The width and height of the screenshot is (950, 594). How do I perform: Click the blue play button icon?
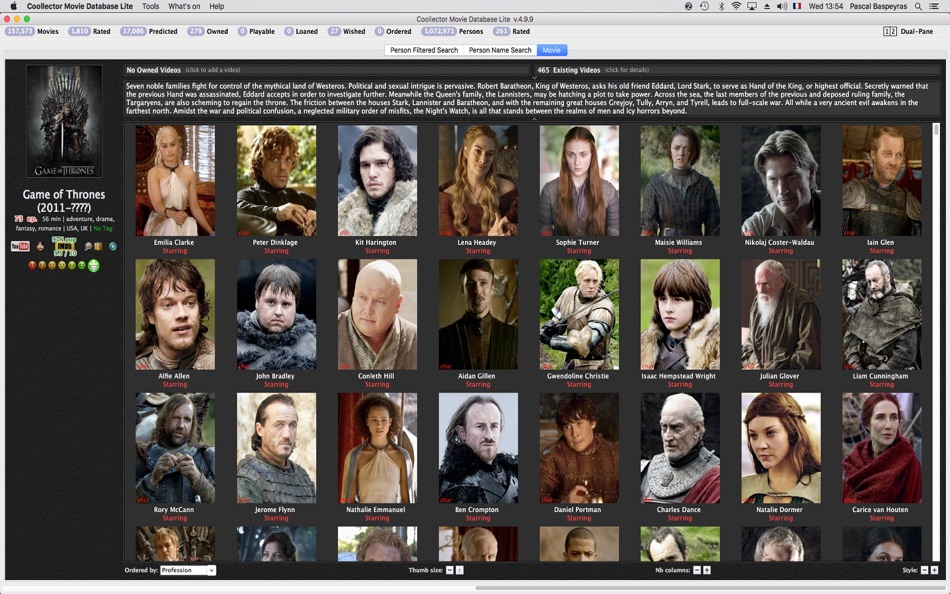click(x=113, y=246)
